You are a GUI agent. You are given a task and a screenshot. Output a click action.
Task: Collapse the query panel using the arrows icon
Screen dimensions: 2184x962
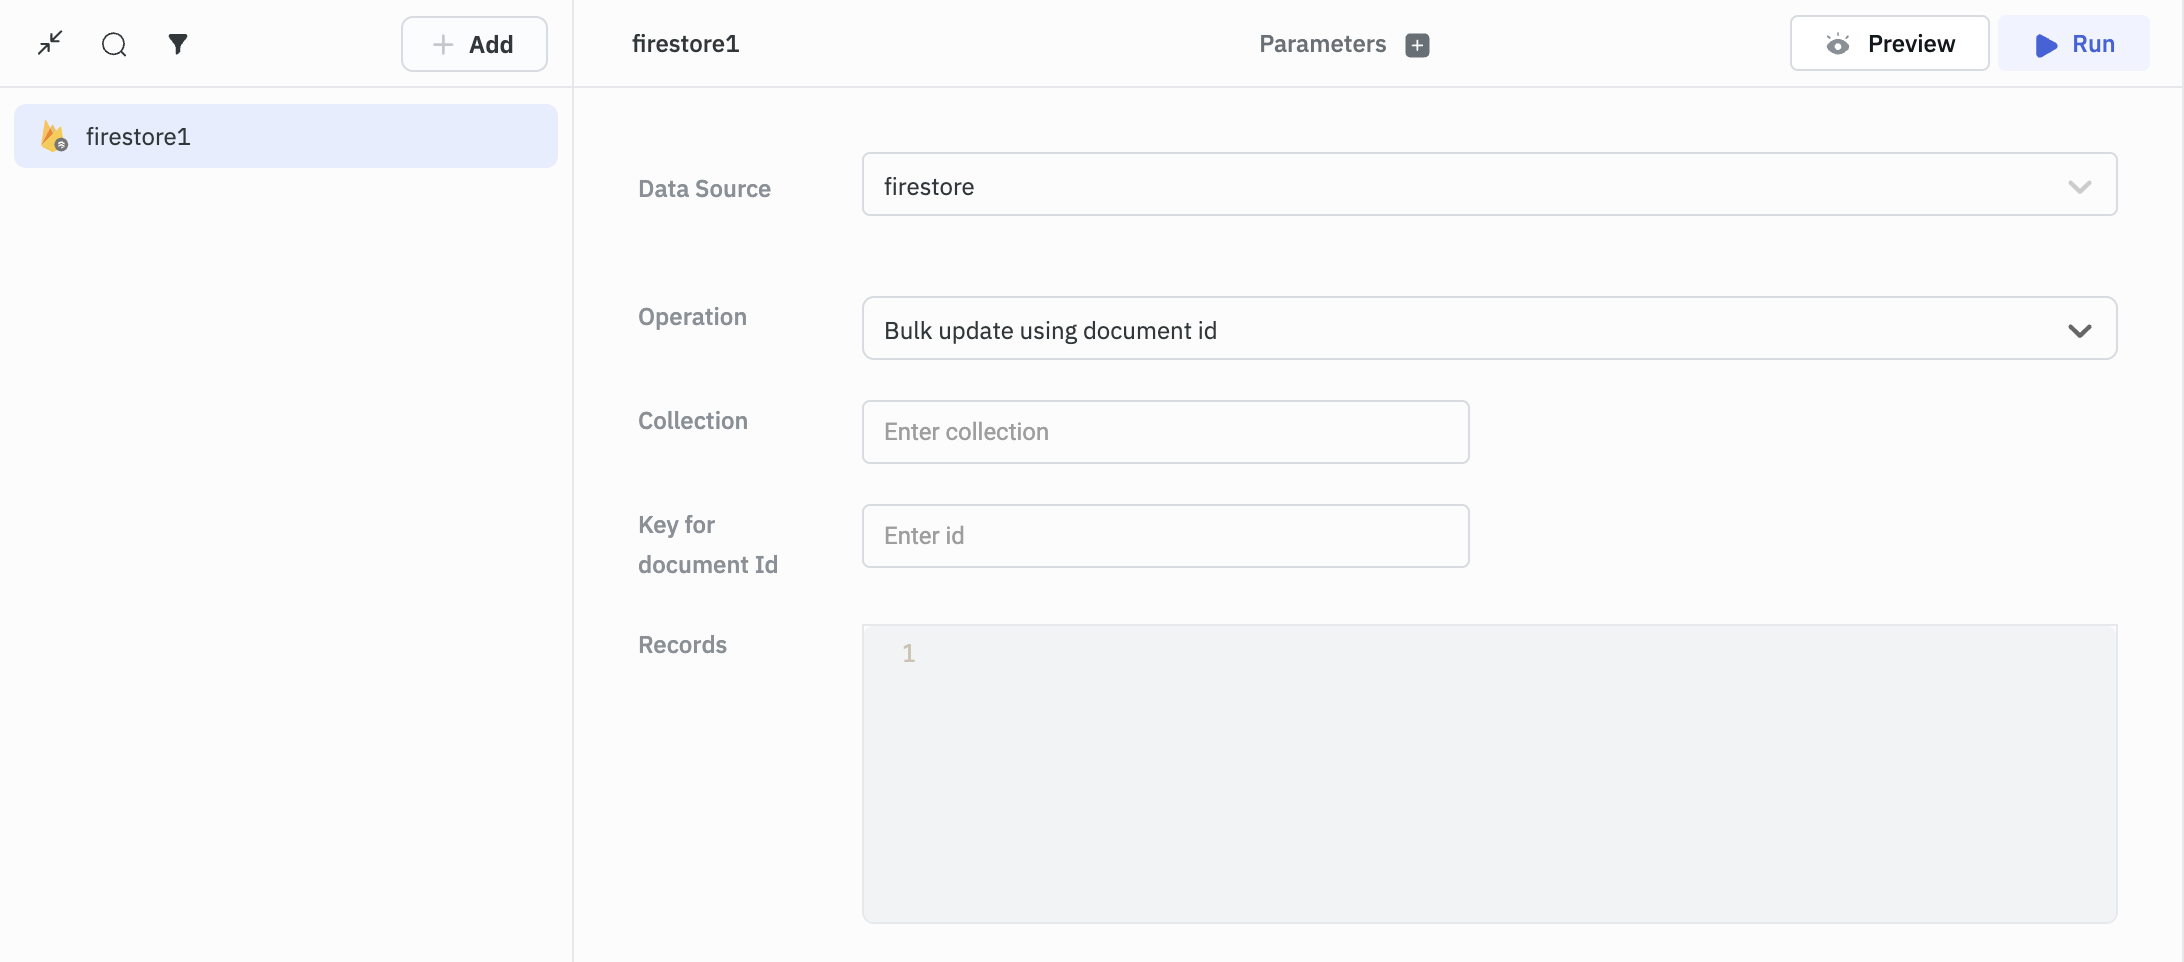tap(50, 43)
